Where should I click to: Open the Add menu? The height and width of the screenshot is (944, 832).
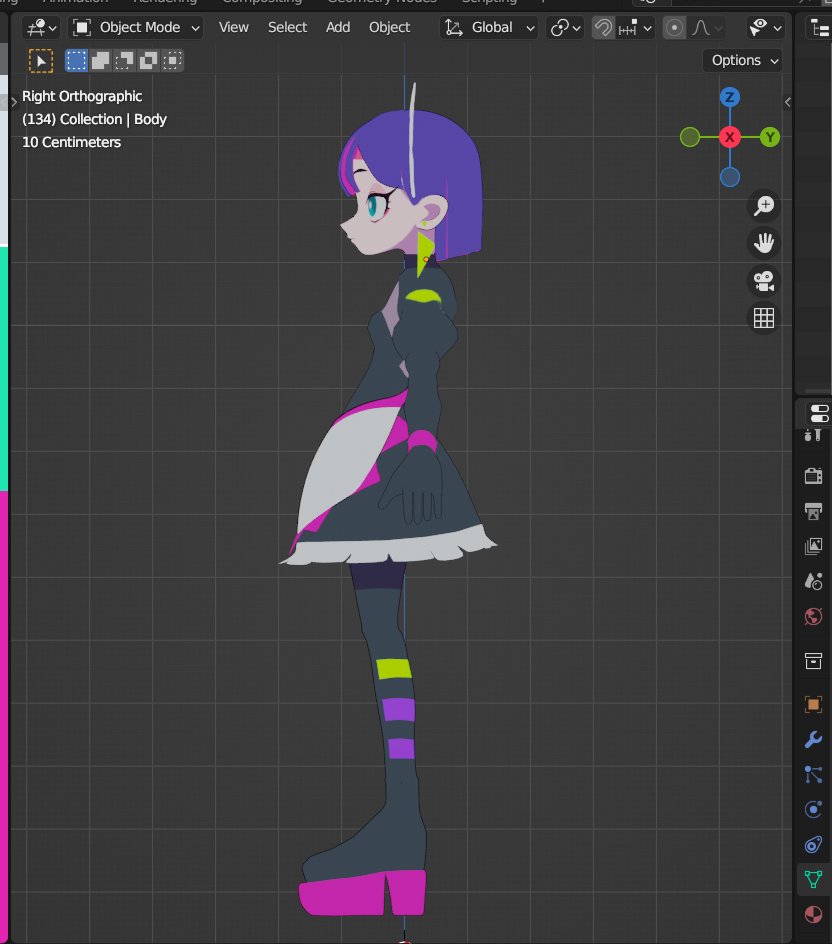coord(338,27)
